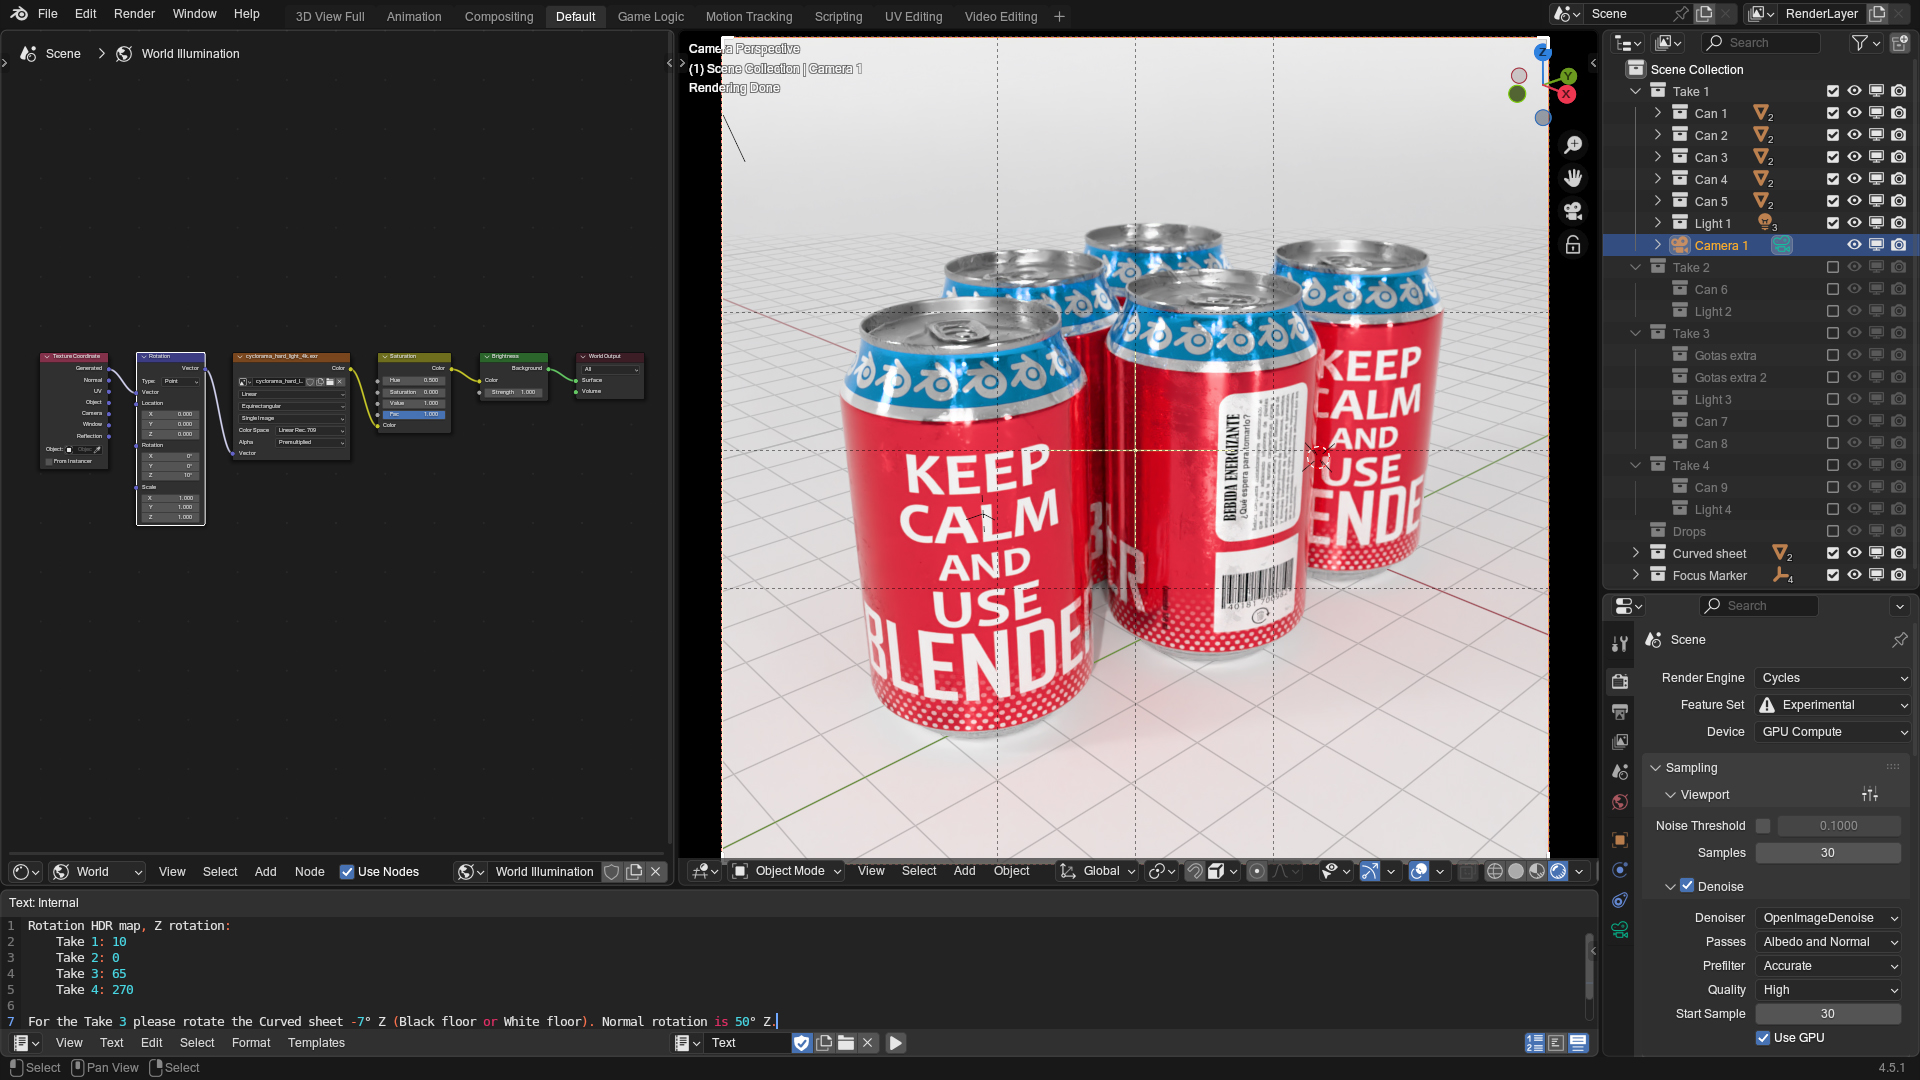
Task: Enable the Drops collection checkbox
Action: (1833, 531)
